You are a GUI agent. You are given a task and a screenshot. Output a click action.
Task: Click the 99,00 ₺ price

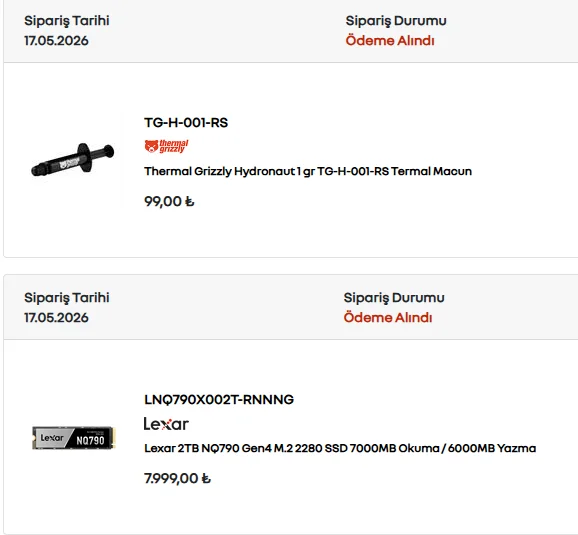tap(169, 201)
